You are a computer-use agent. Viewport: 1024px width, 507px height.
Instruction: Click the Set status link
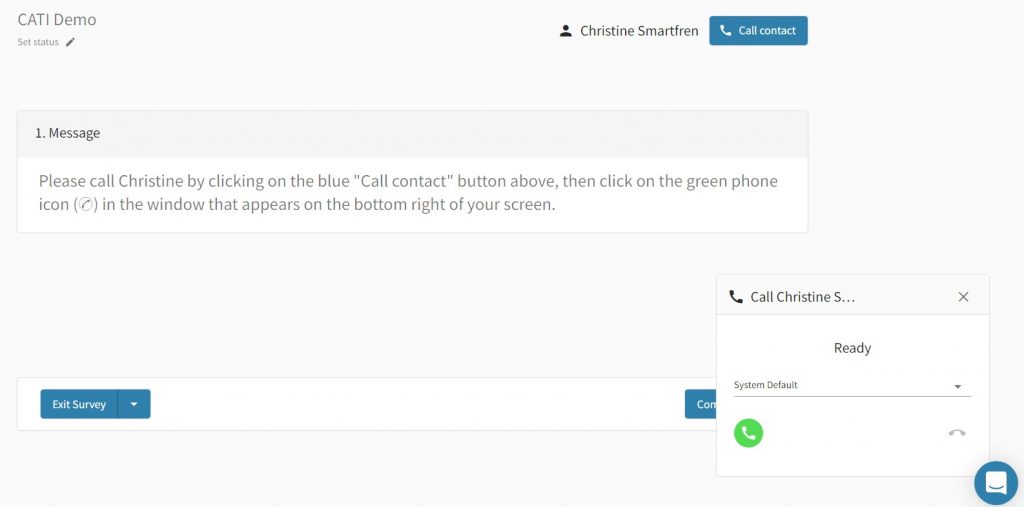click(38, 42)
